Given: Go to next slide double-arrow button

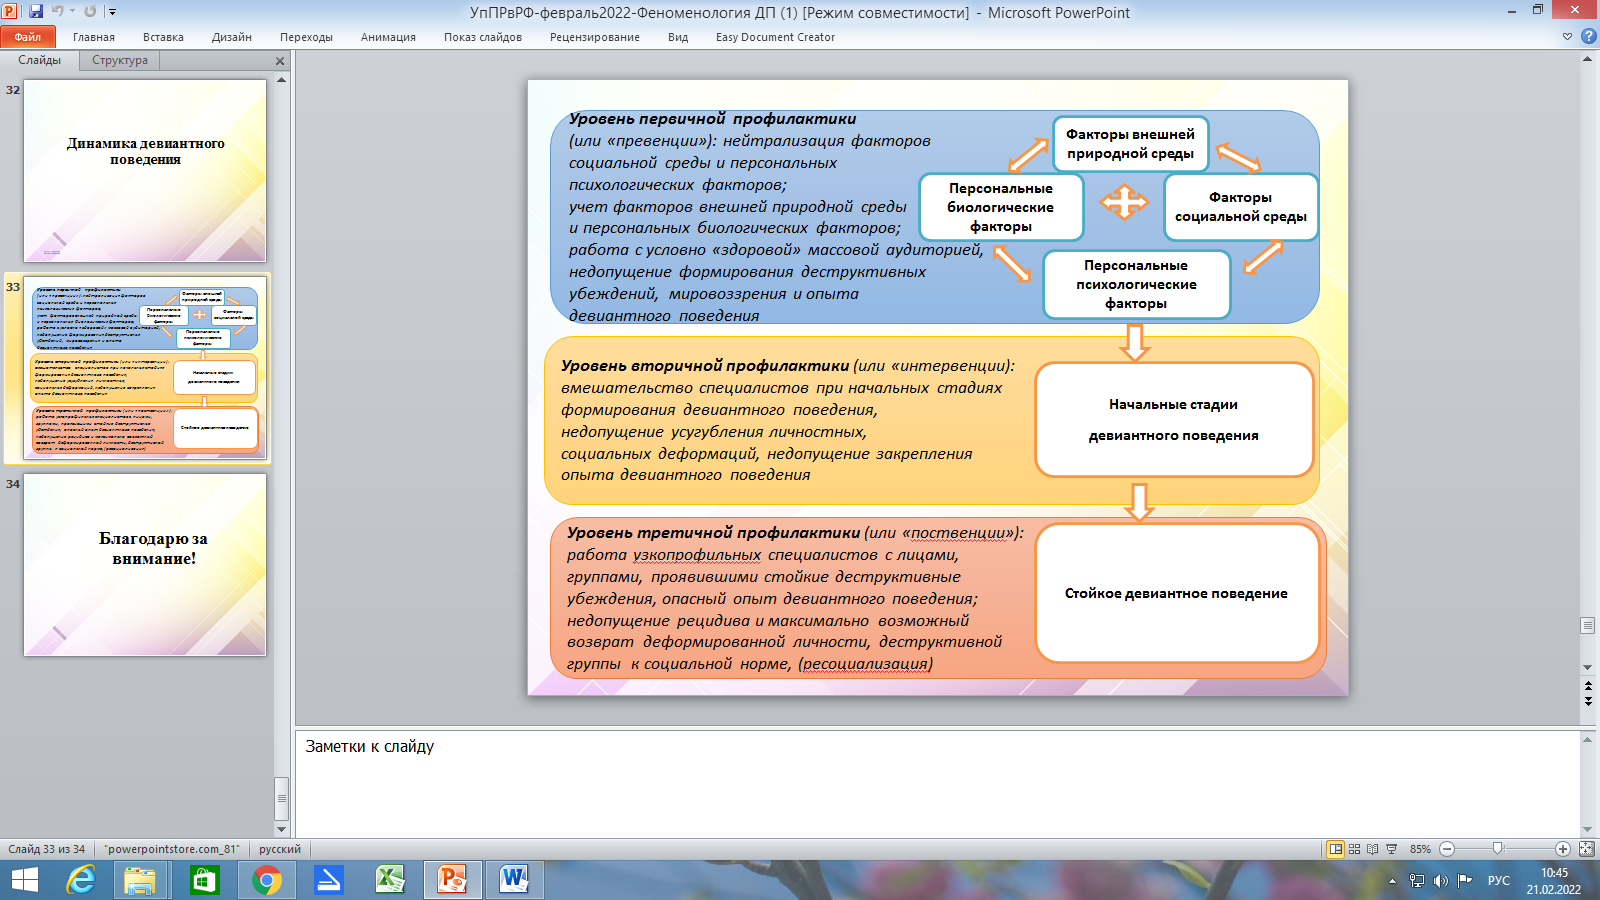Looking at the screenshot, I should [x=1588, y=701].
